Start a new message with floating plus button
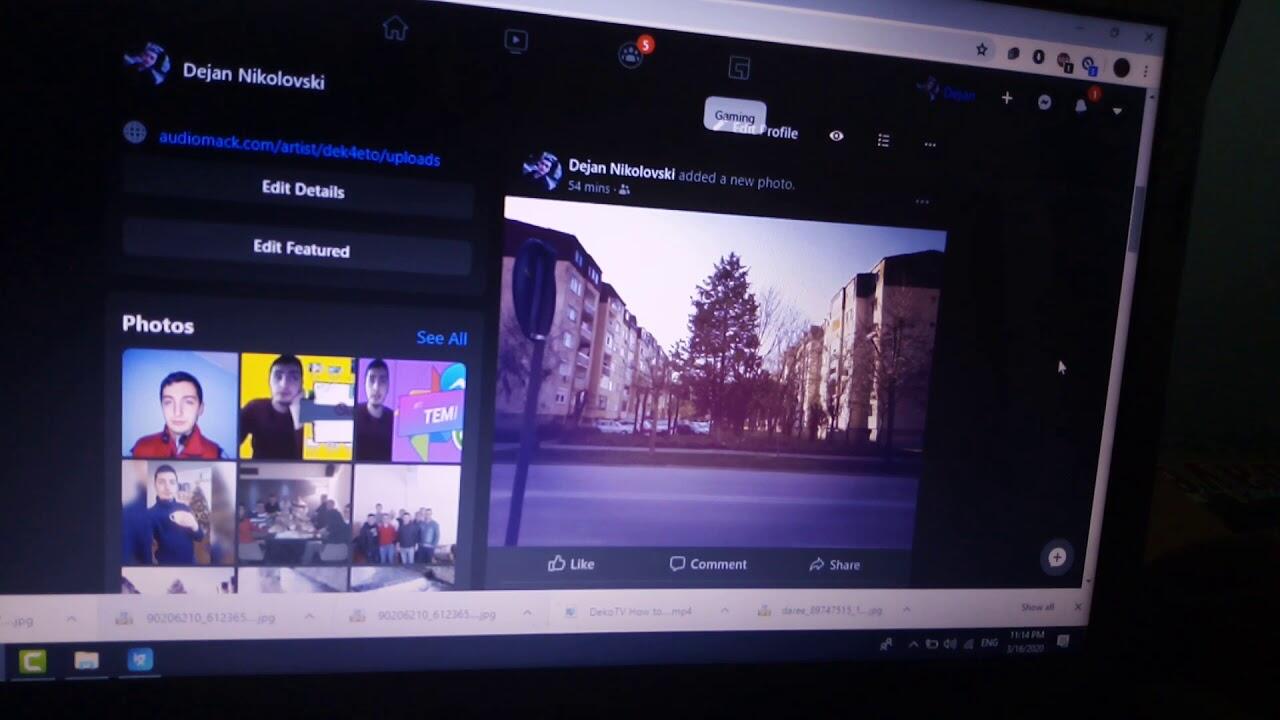 1056,557
